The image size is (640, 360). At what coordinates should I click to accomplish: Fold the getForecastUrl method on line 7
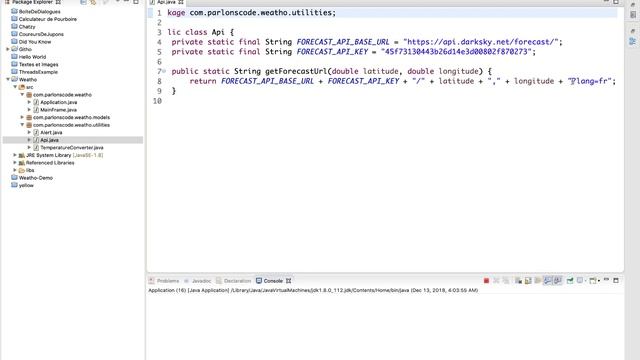pyautogui.click(x=164, y=71)
